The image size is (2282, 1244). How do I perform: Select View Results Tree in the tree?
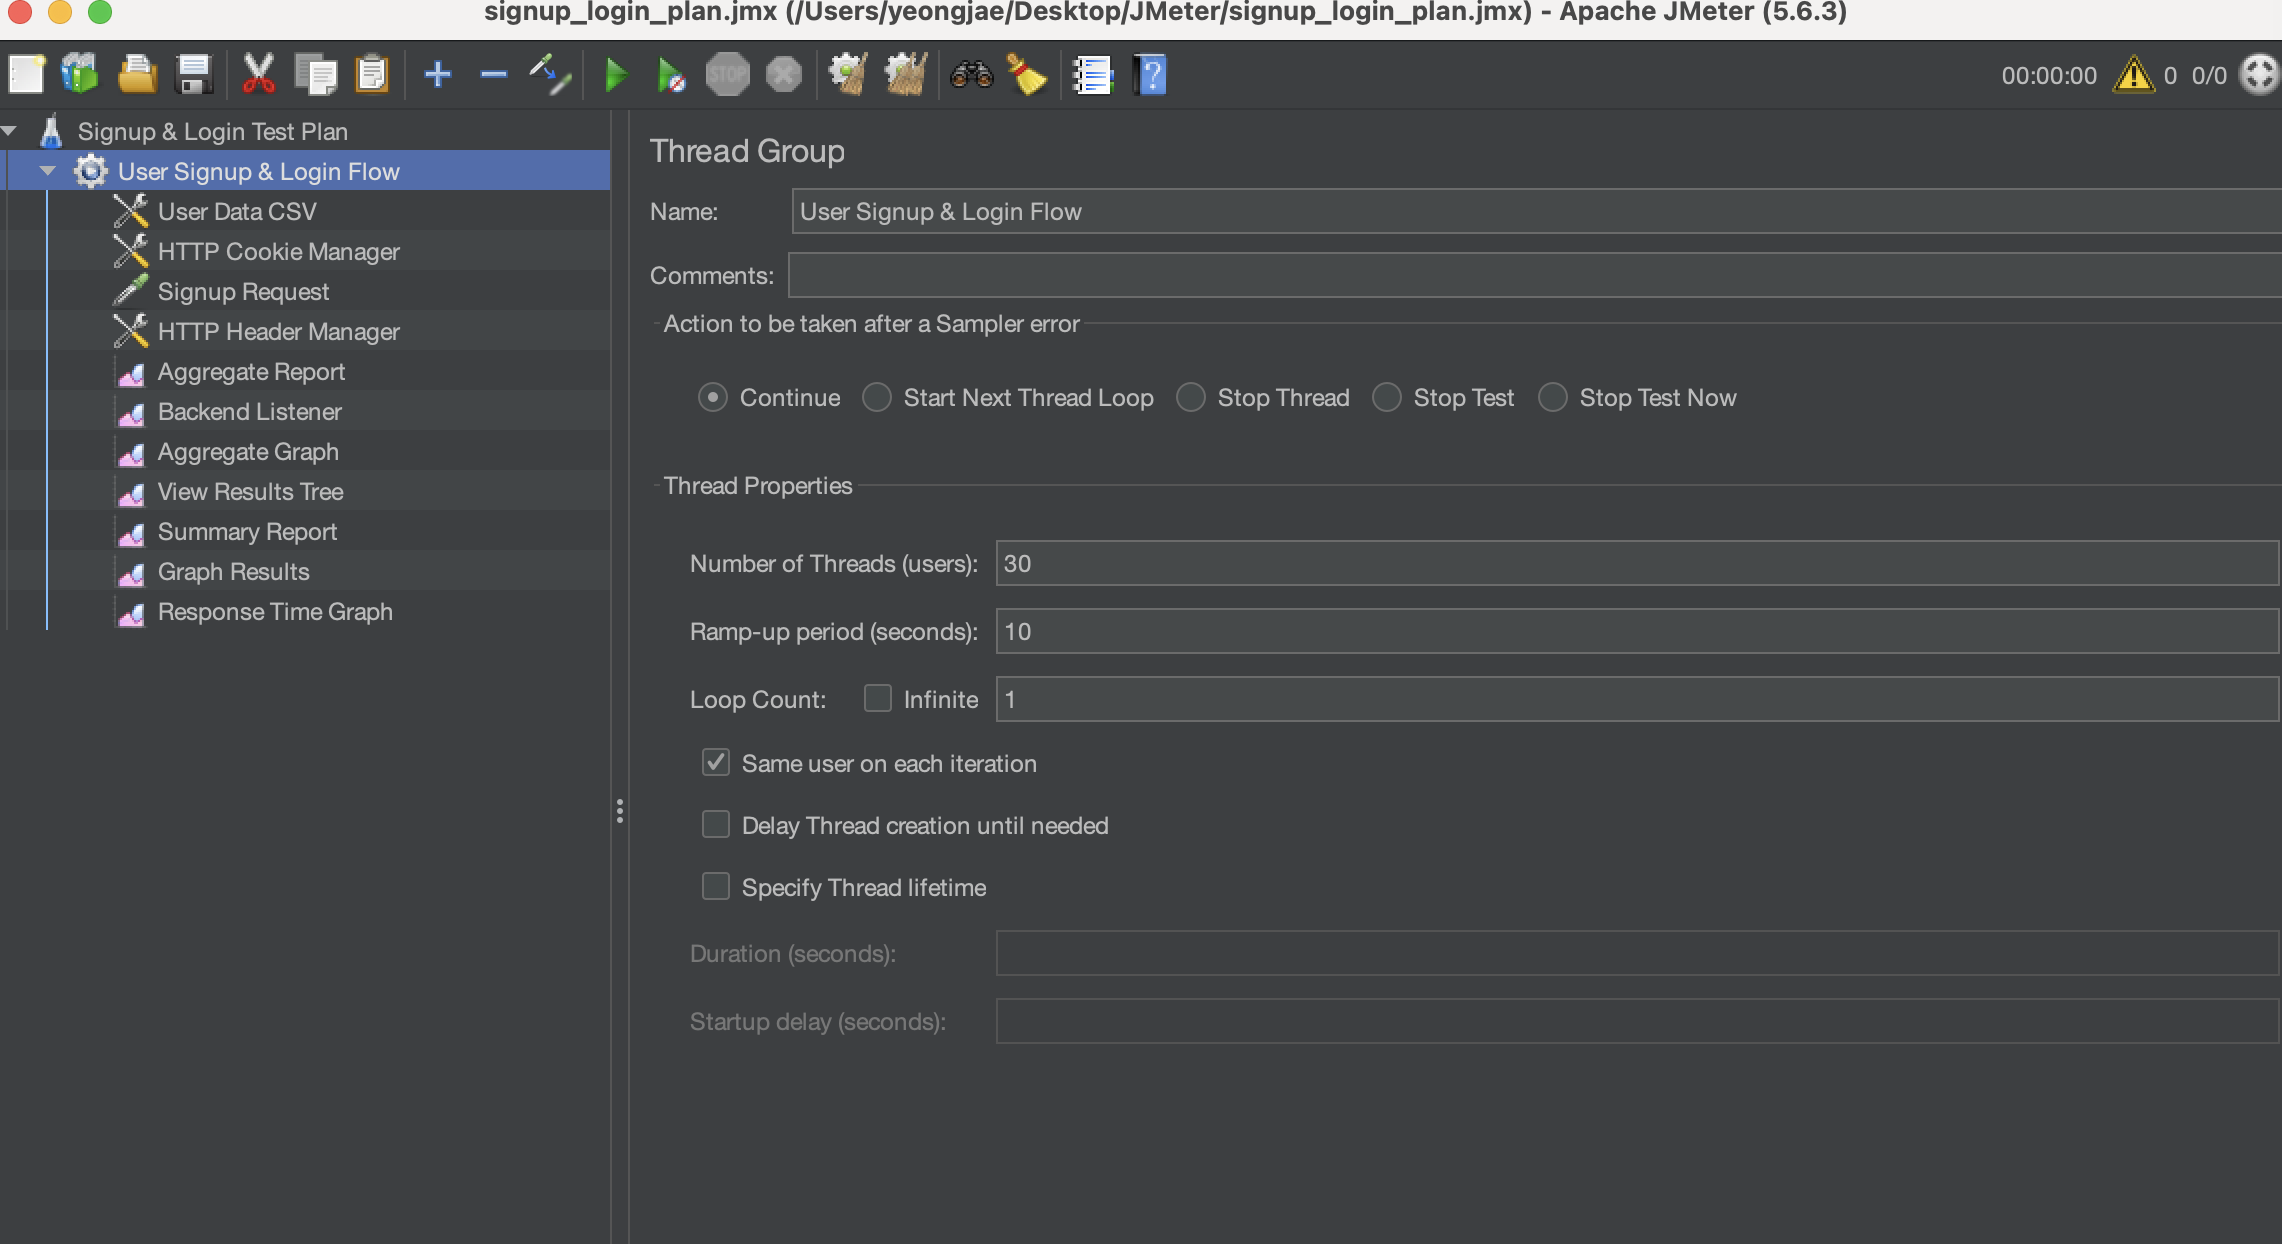coord(250,492)
